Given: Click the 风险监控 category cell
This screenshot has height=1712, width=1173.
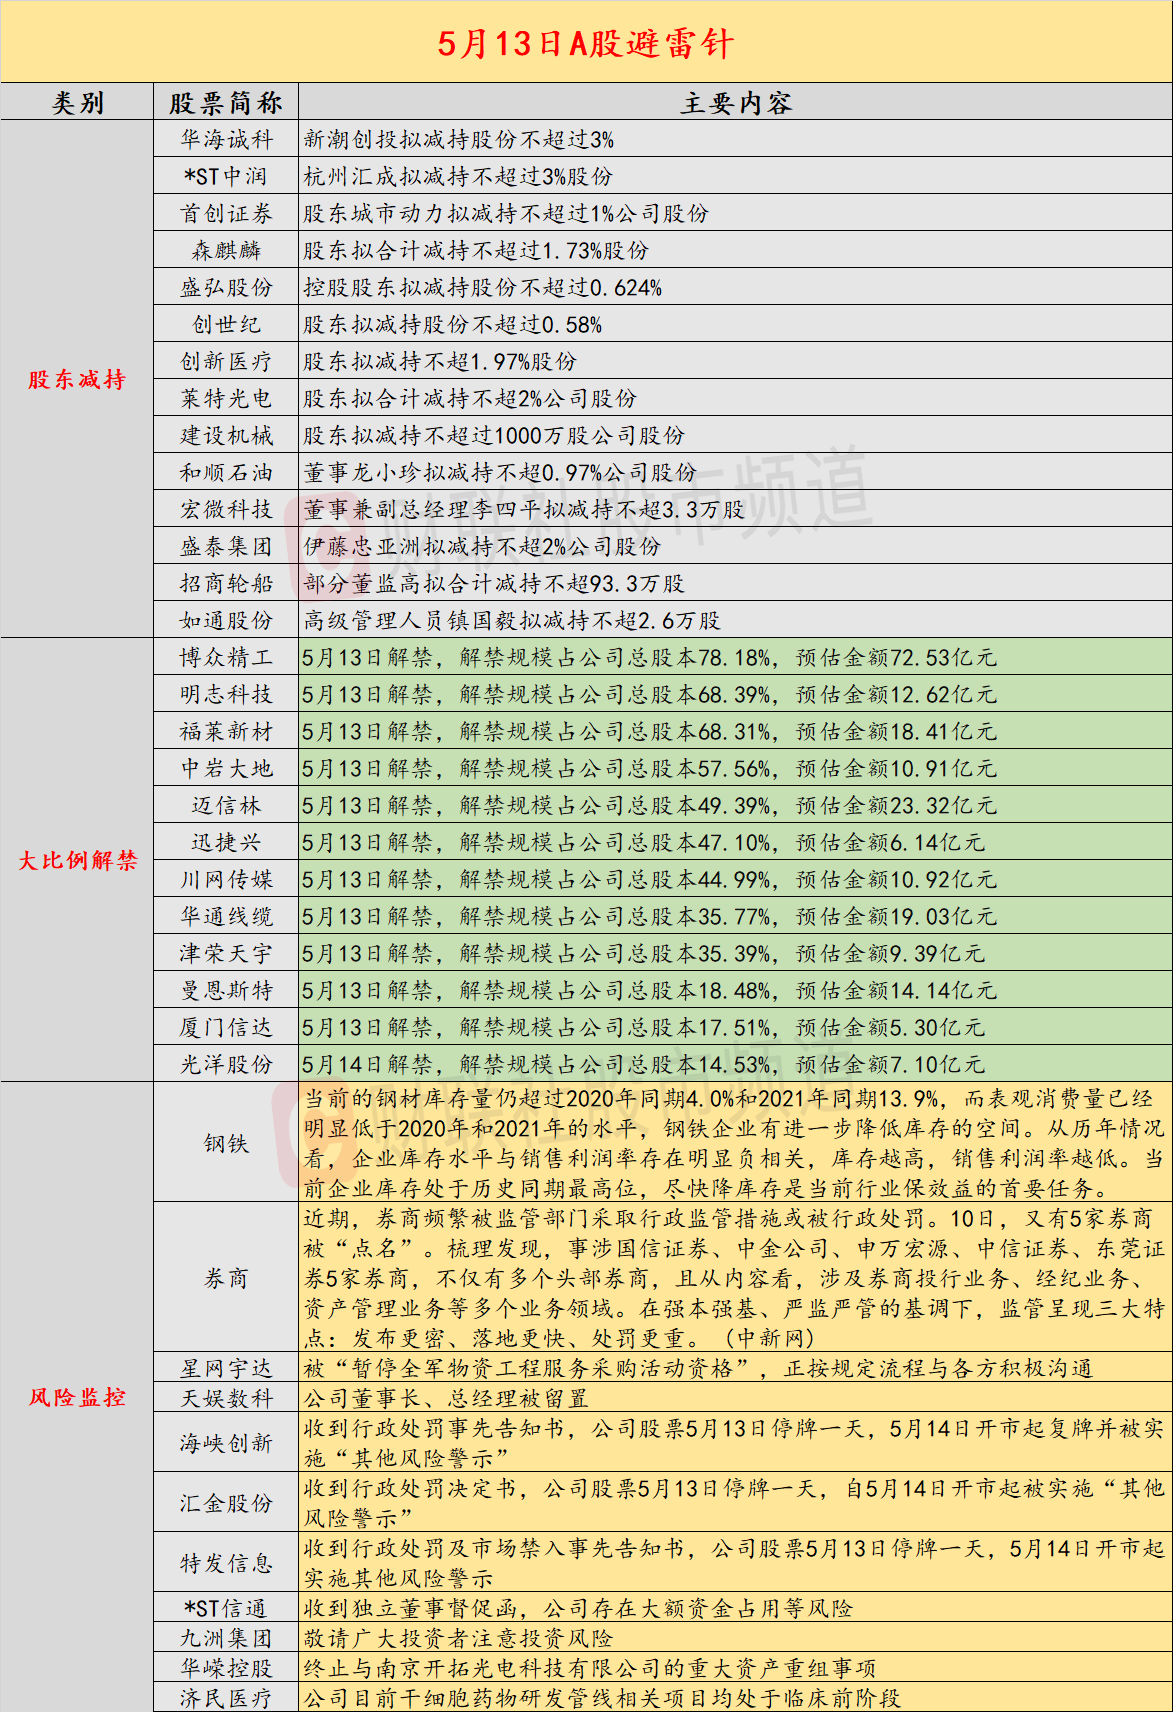Looking at the screenshot, I should 77,1397.
